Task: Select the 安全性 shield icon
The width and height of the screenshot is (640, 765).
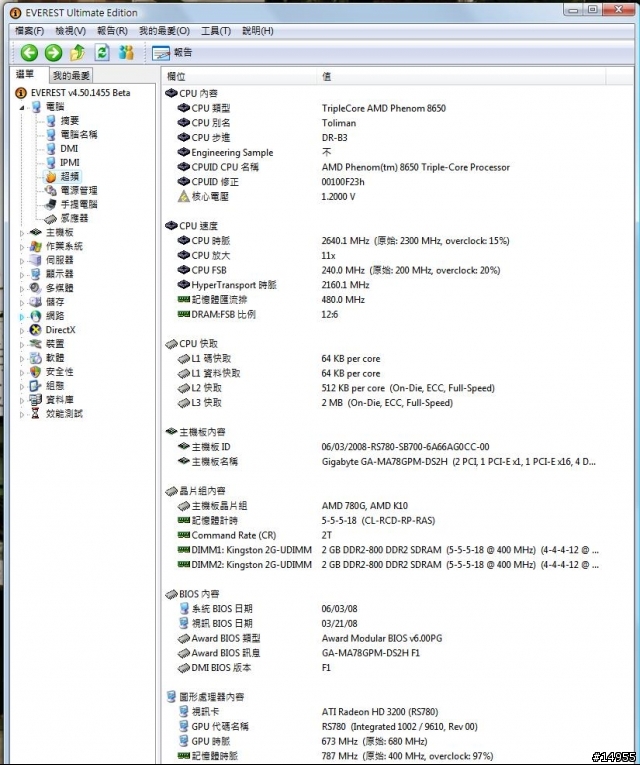Action: pyautogui.click(x=36, y=372)
